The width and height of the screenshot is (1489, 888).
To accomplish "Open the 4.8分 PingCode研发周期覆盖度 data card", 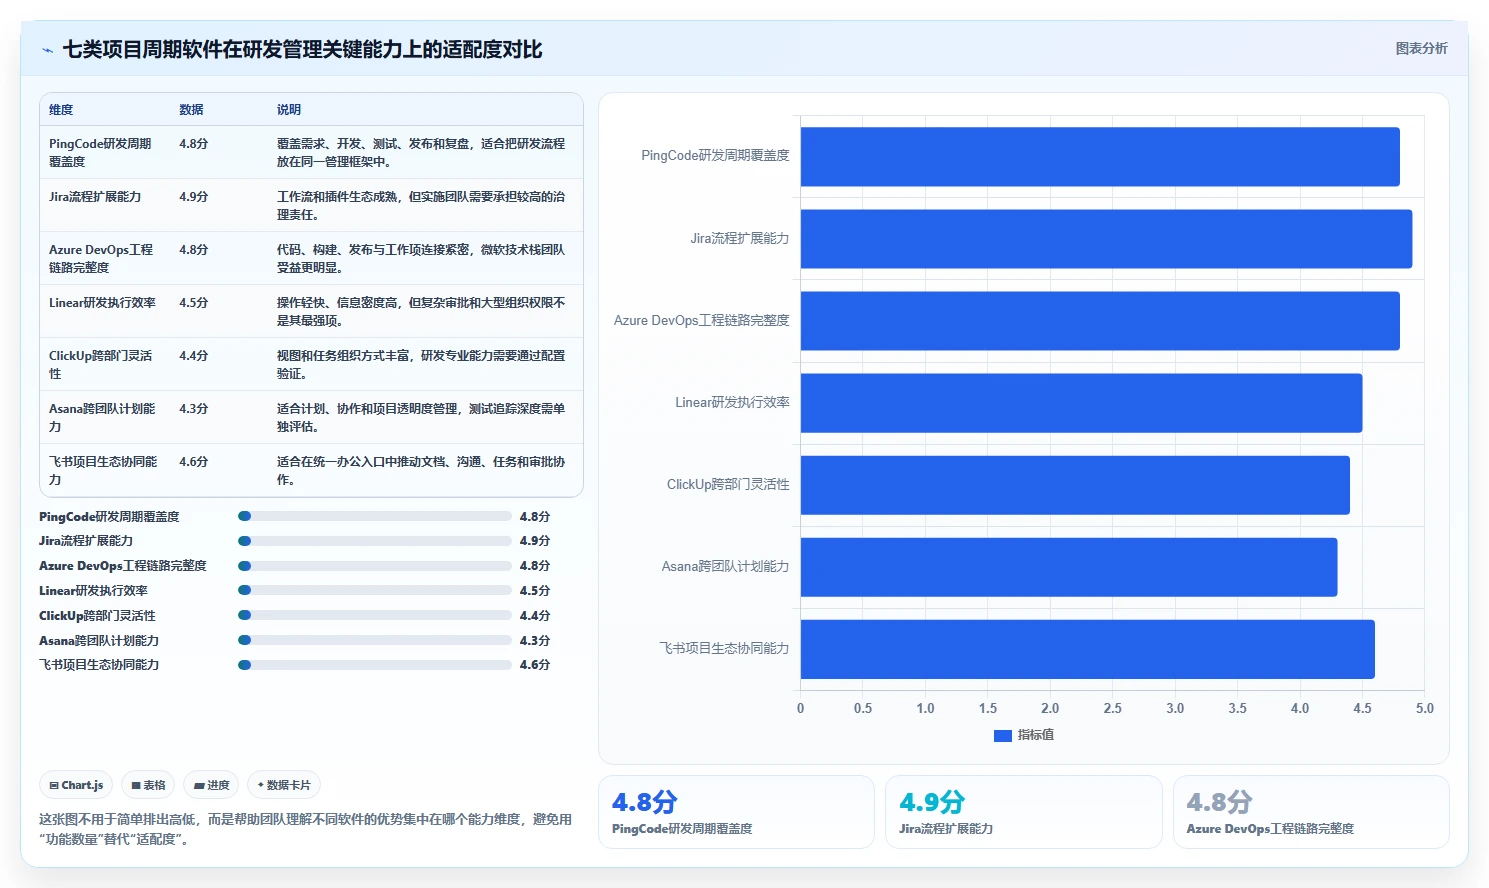I will pos(736,812).
